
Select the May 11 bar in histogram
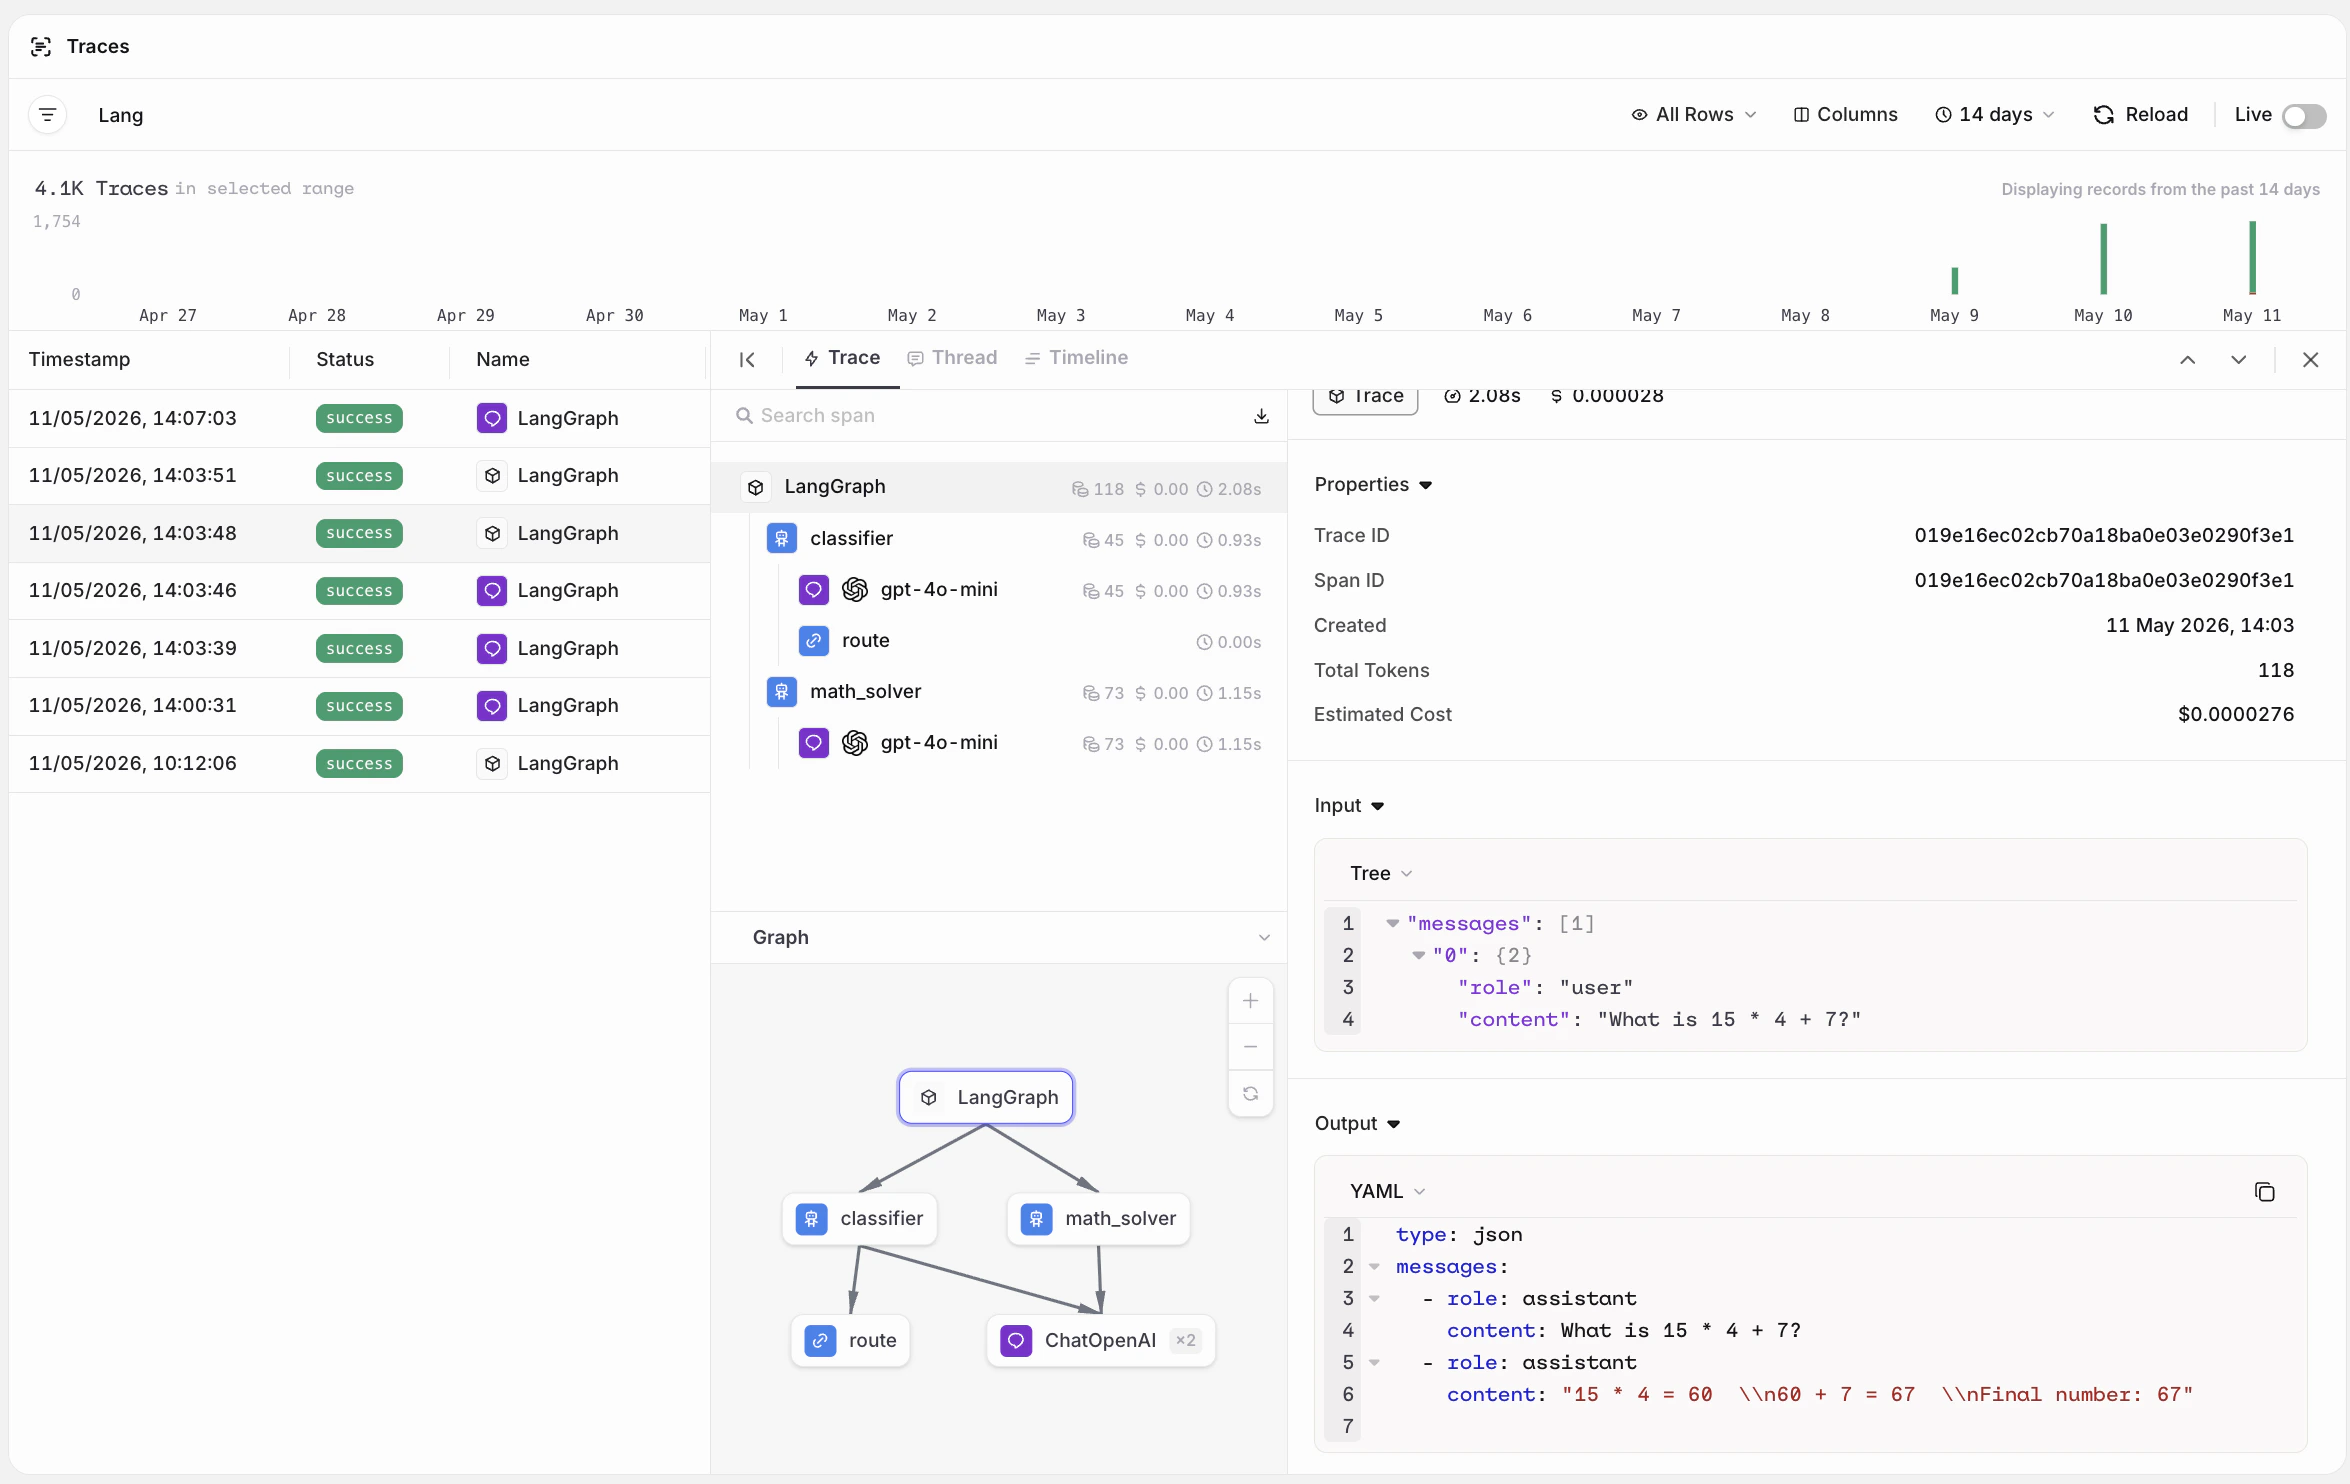coord(2253,258)
